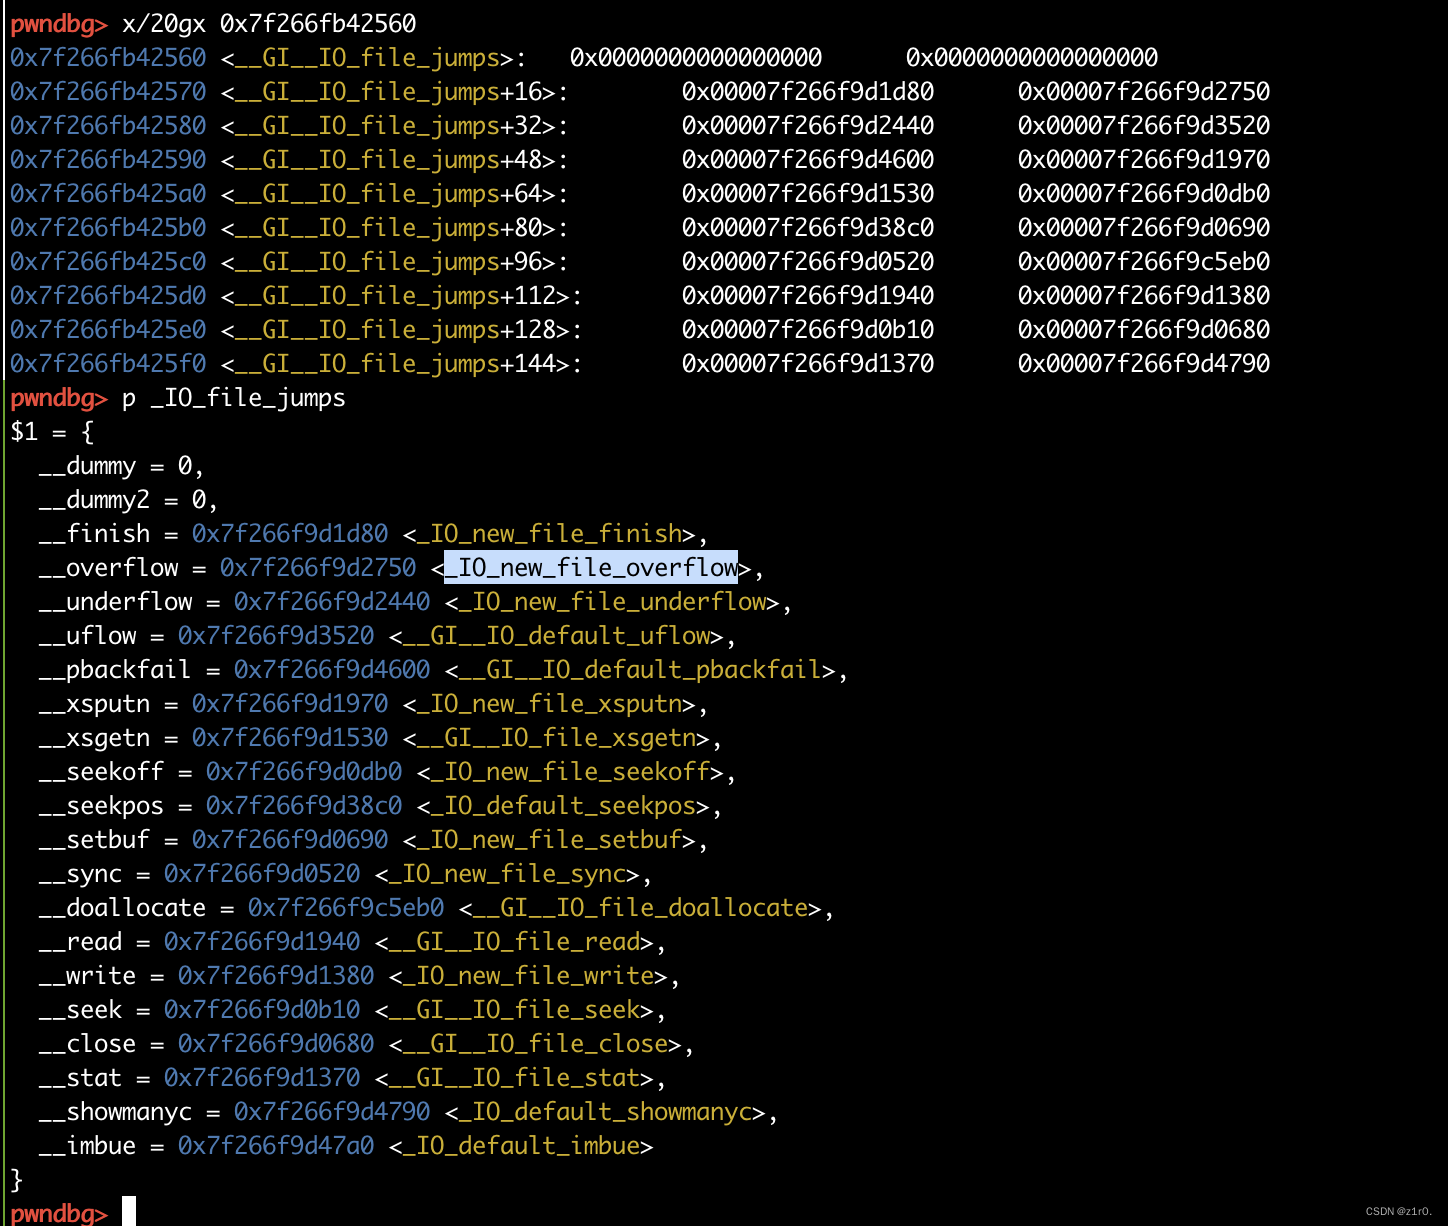The image size is (1448, 1226).
Task: Place cursor at the final pwndbg prompt
Action: [128, 1211]
